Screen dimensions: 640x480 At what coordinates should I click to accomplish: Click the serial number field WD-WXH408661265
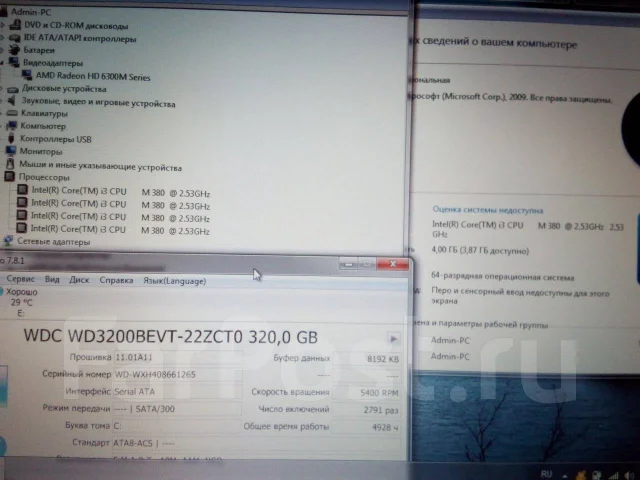coord(178,374)
